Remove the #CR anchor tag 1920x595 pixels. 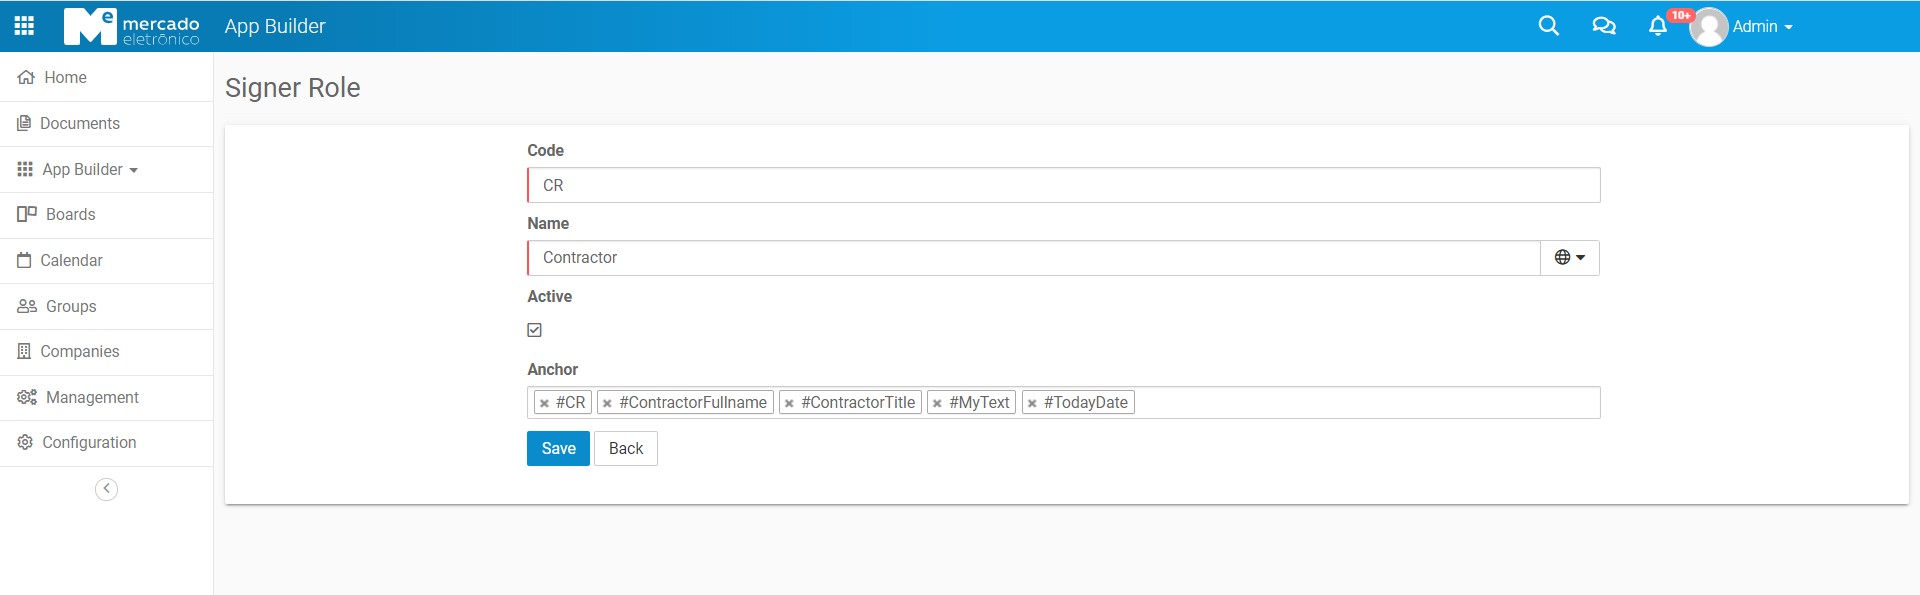coord(544,403)
